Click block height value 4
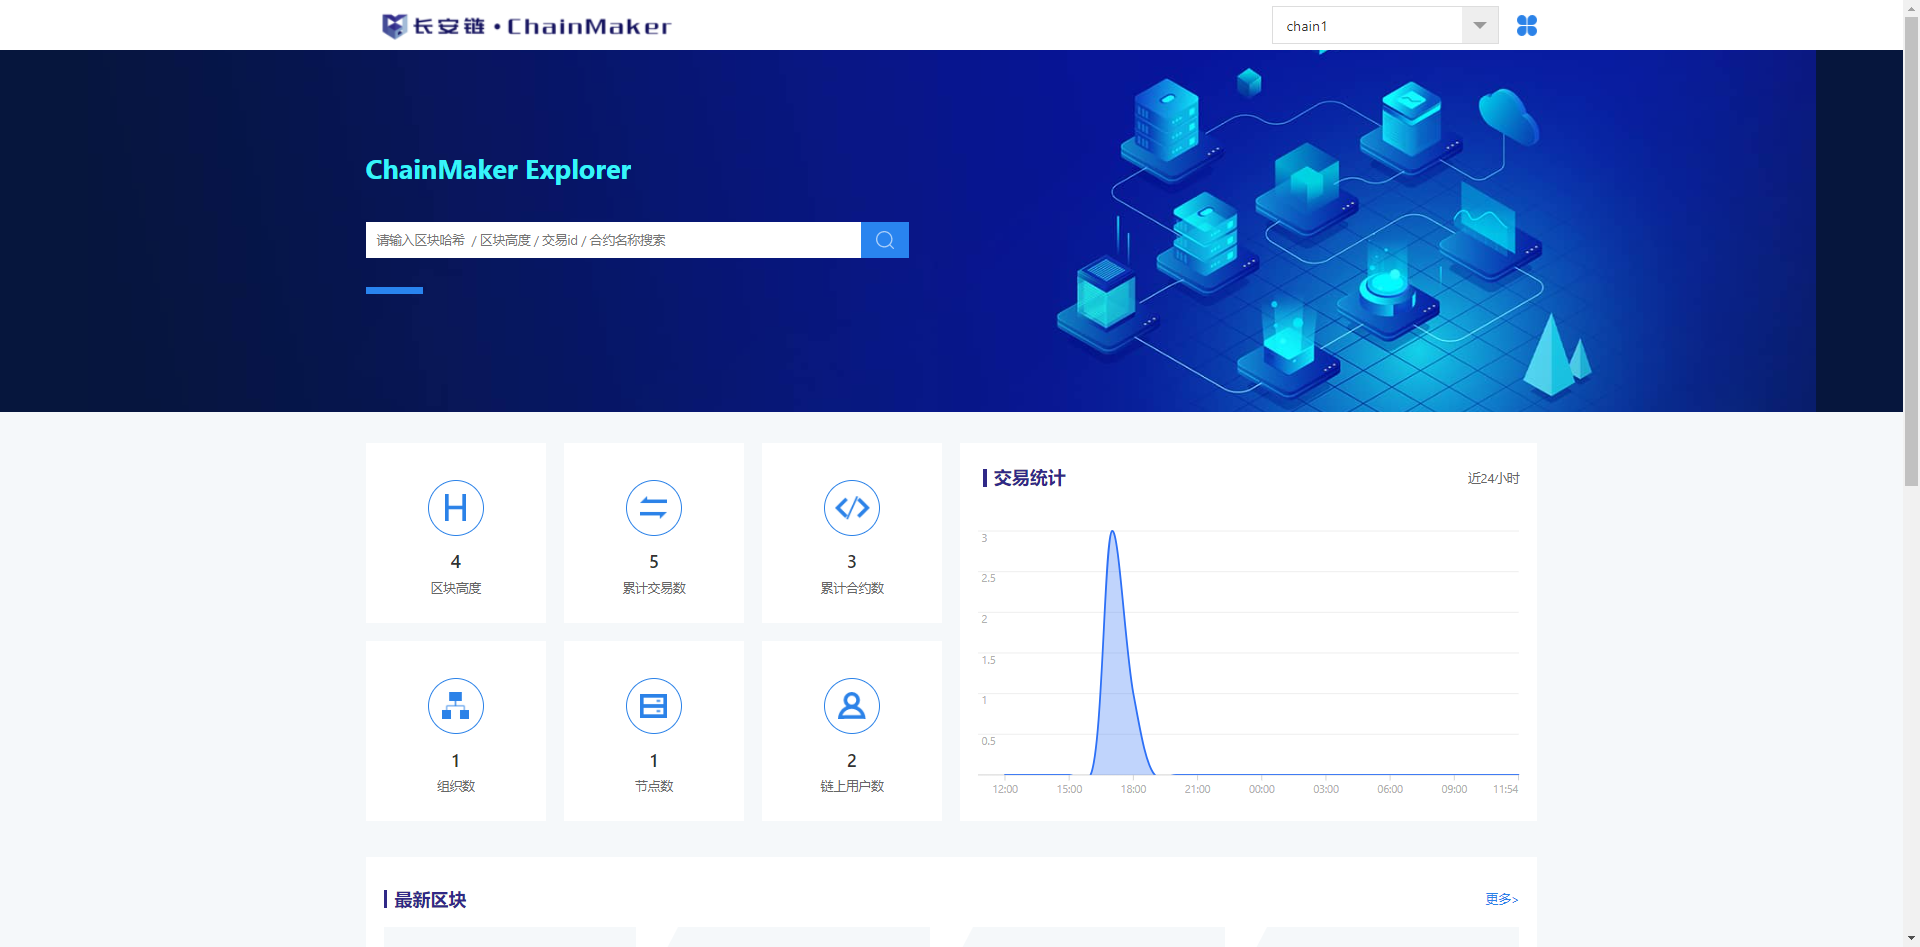1920x947 pixels. (x=456, y=562)
